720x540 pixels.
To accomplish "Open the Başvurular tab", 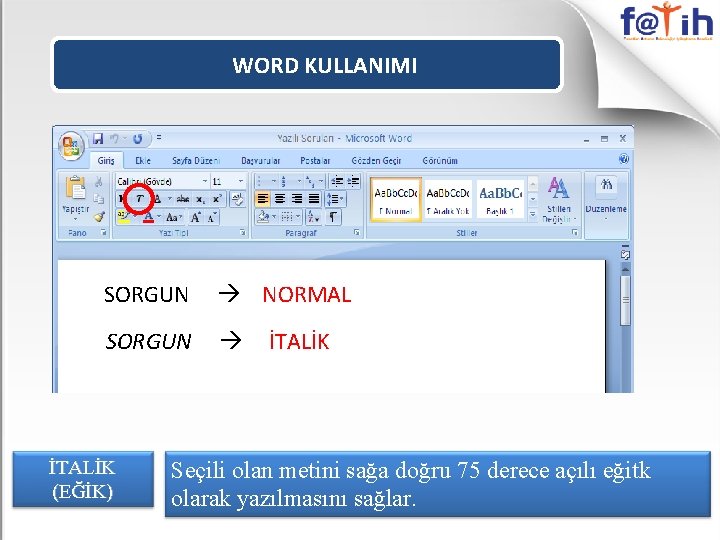I will [260, 161].
